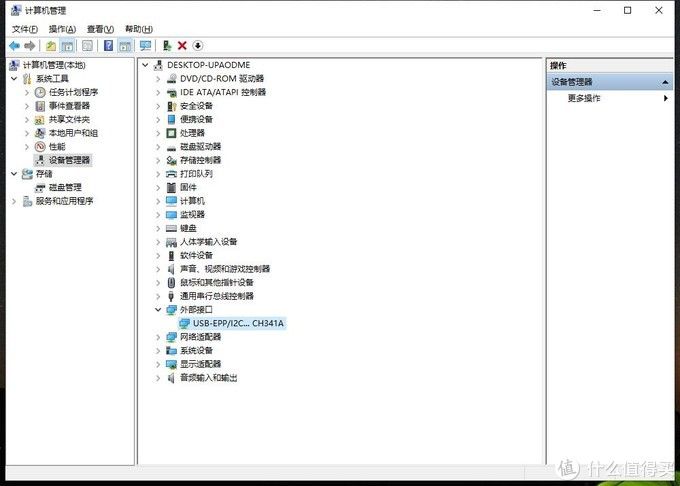Expand DVD/CD-ROM 驱动器 category
This screenshot has width=680, height=486.
158,79
